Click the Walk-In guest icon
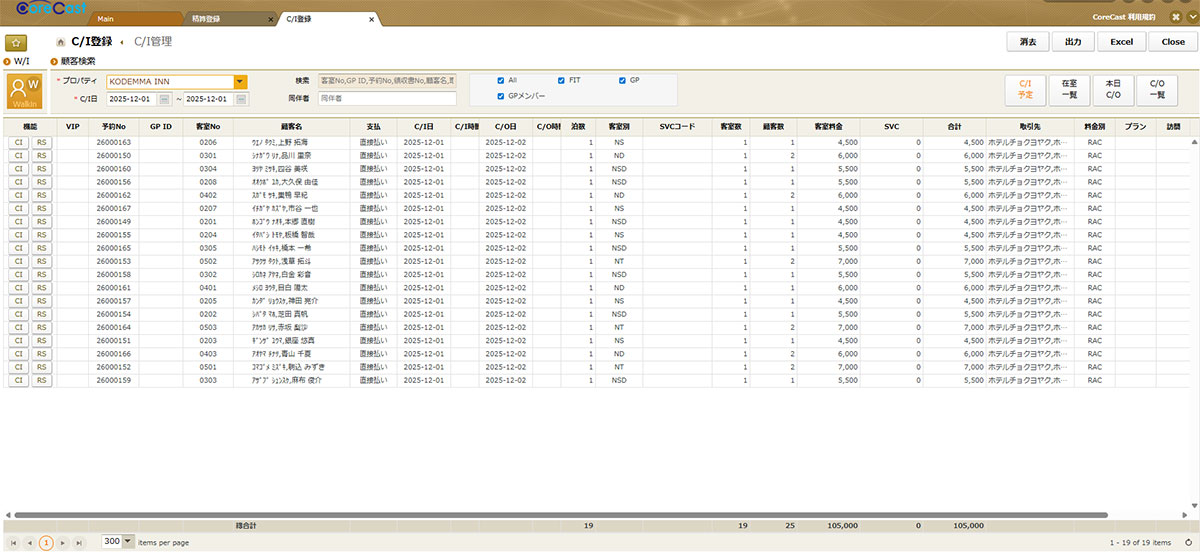1200x552 pixels. pos(23,91)
